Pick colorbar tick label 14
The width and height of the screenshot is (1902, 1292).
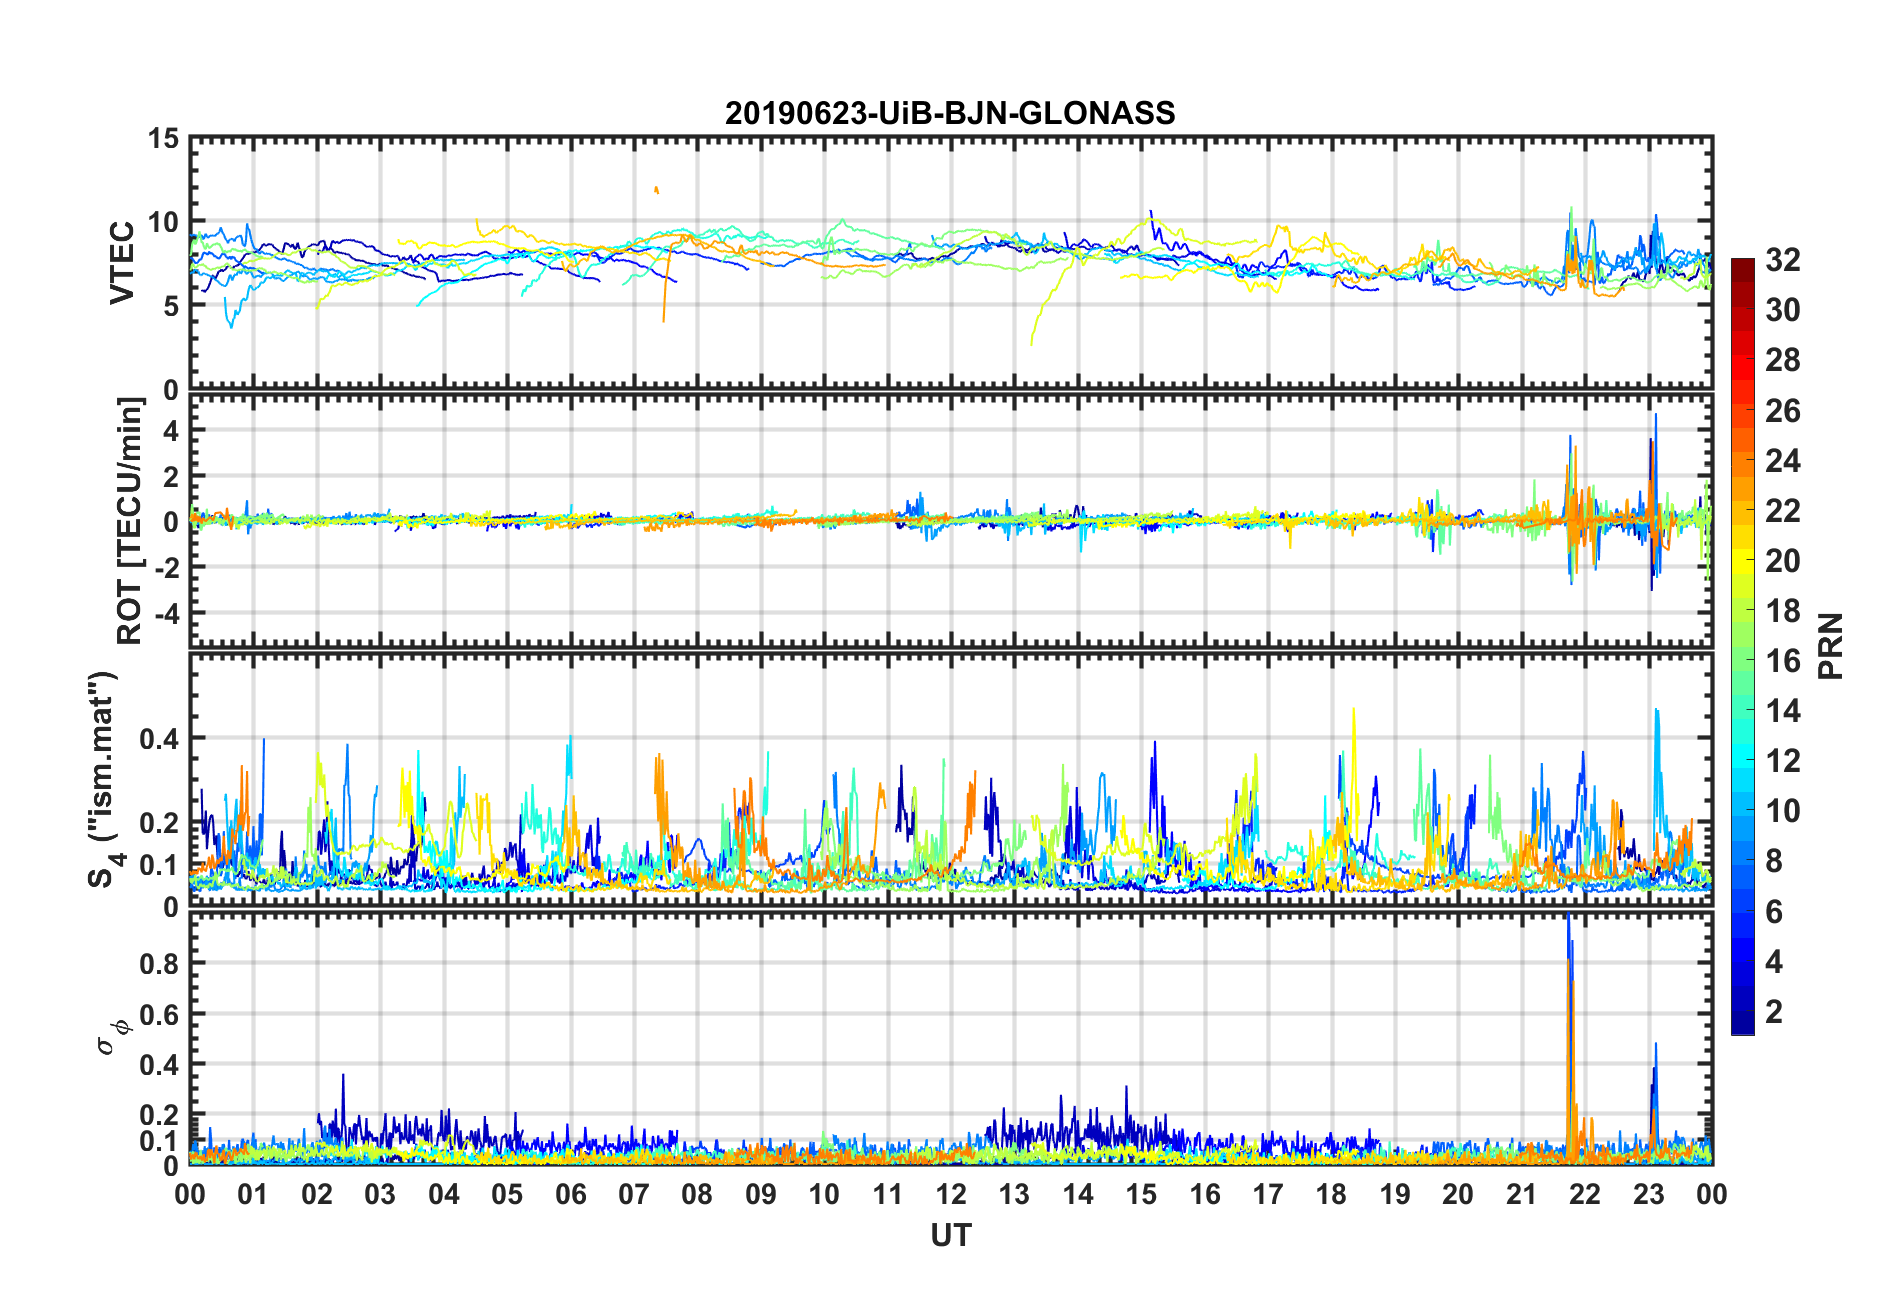(x=1782, y=711)
